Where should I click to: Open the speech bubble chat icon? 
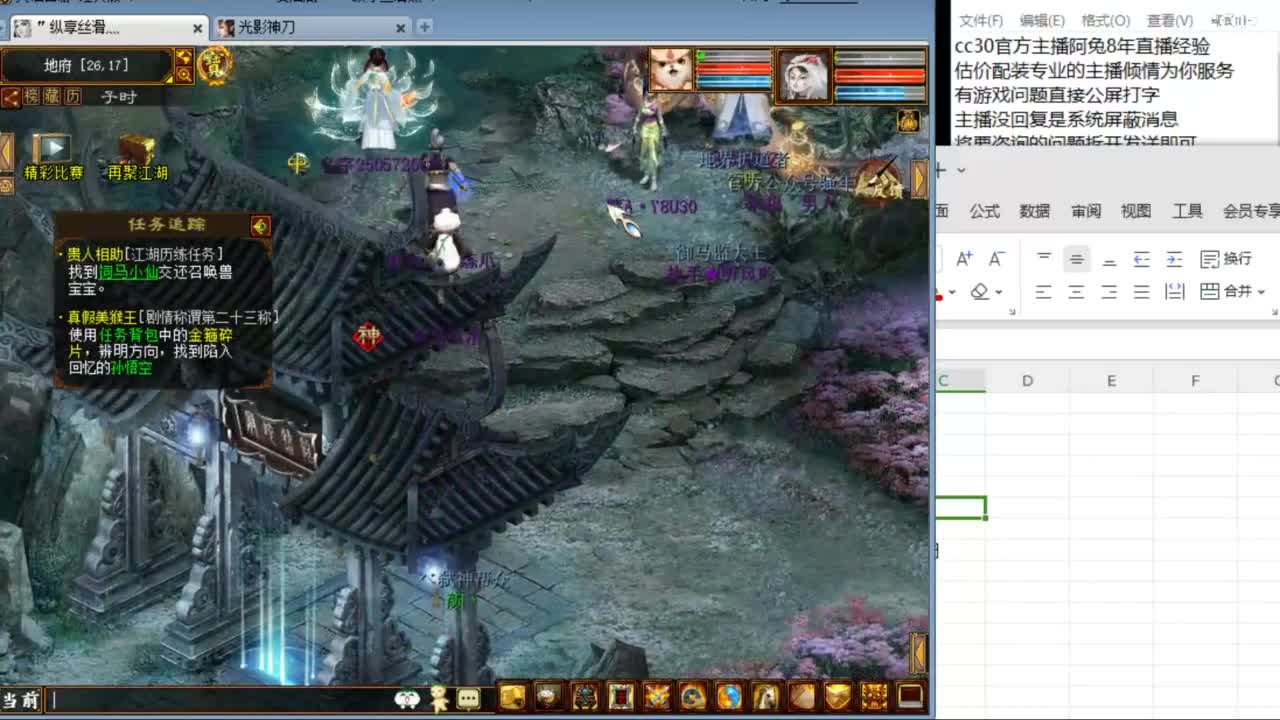tap(468, 698)
